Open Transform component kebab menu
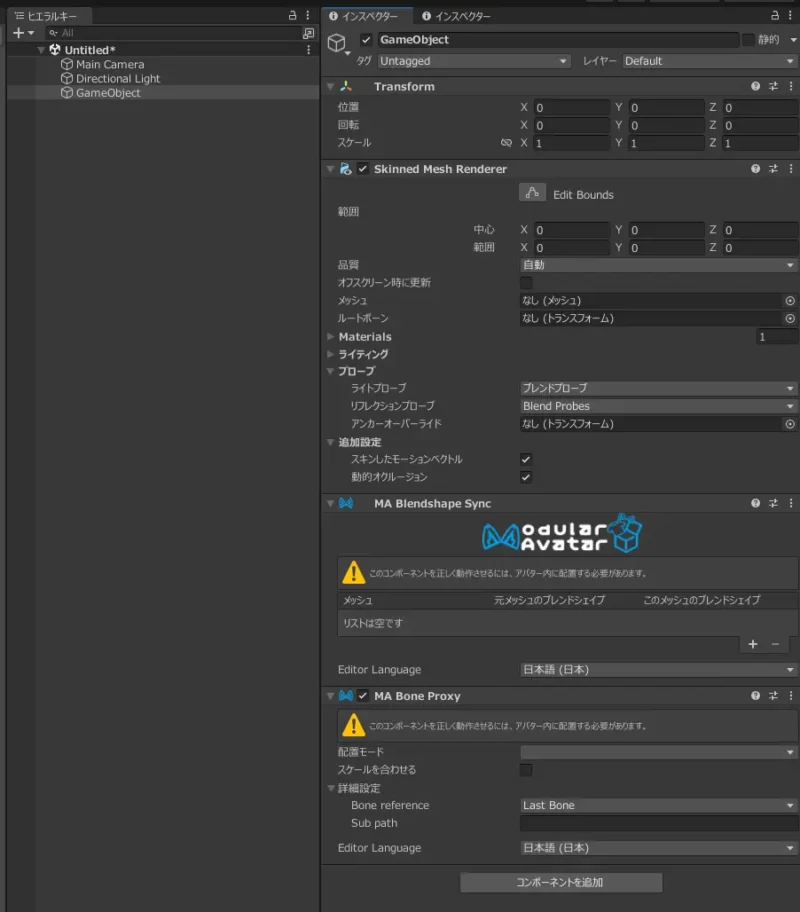This screenshot has height=912, width=800. pyautogui.click(x=791, y=86)
